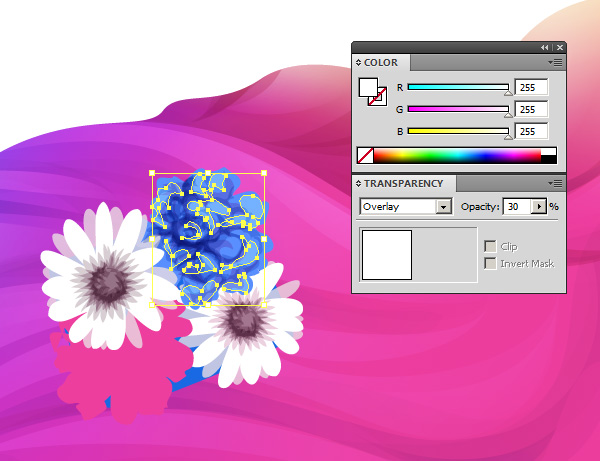Switch to the Transparency panel tab
The image size is (600, 461).
click(403, 184)
